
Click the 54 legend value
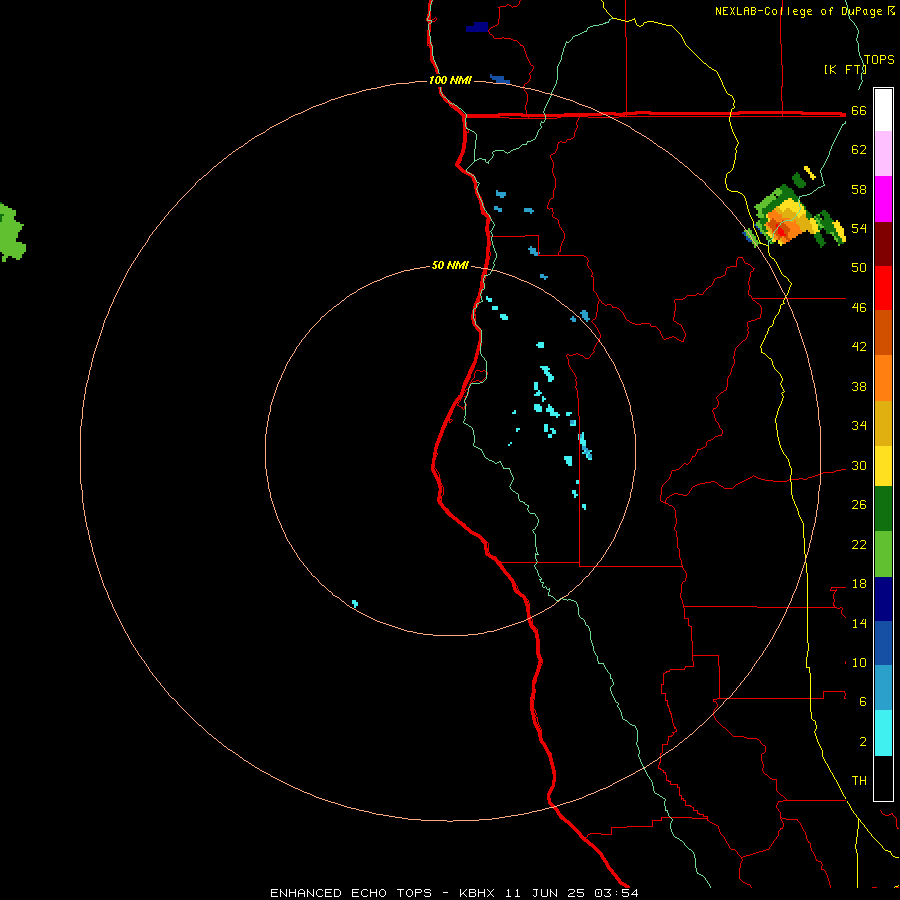859,228
